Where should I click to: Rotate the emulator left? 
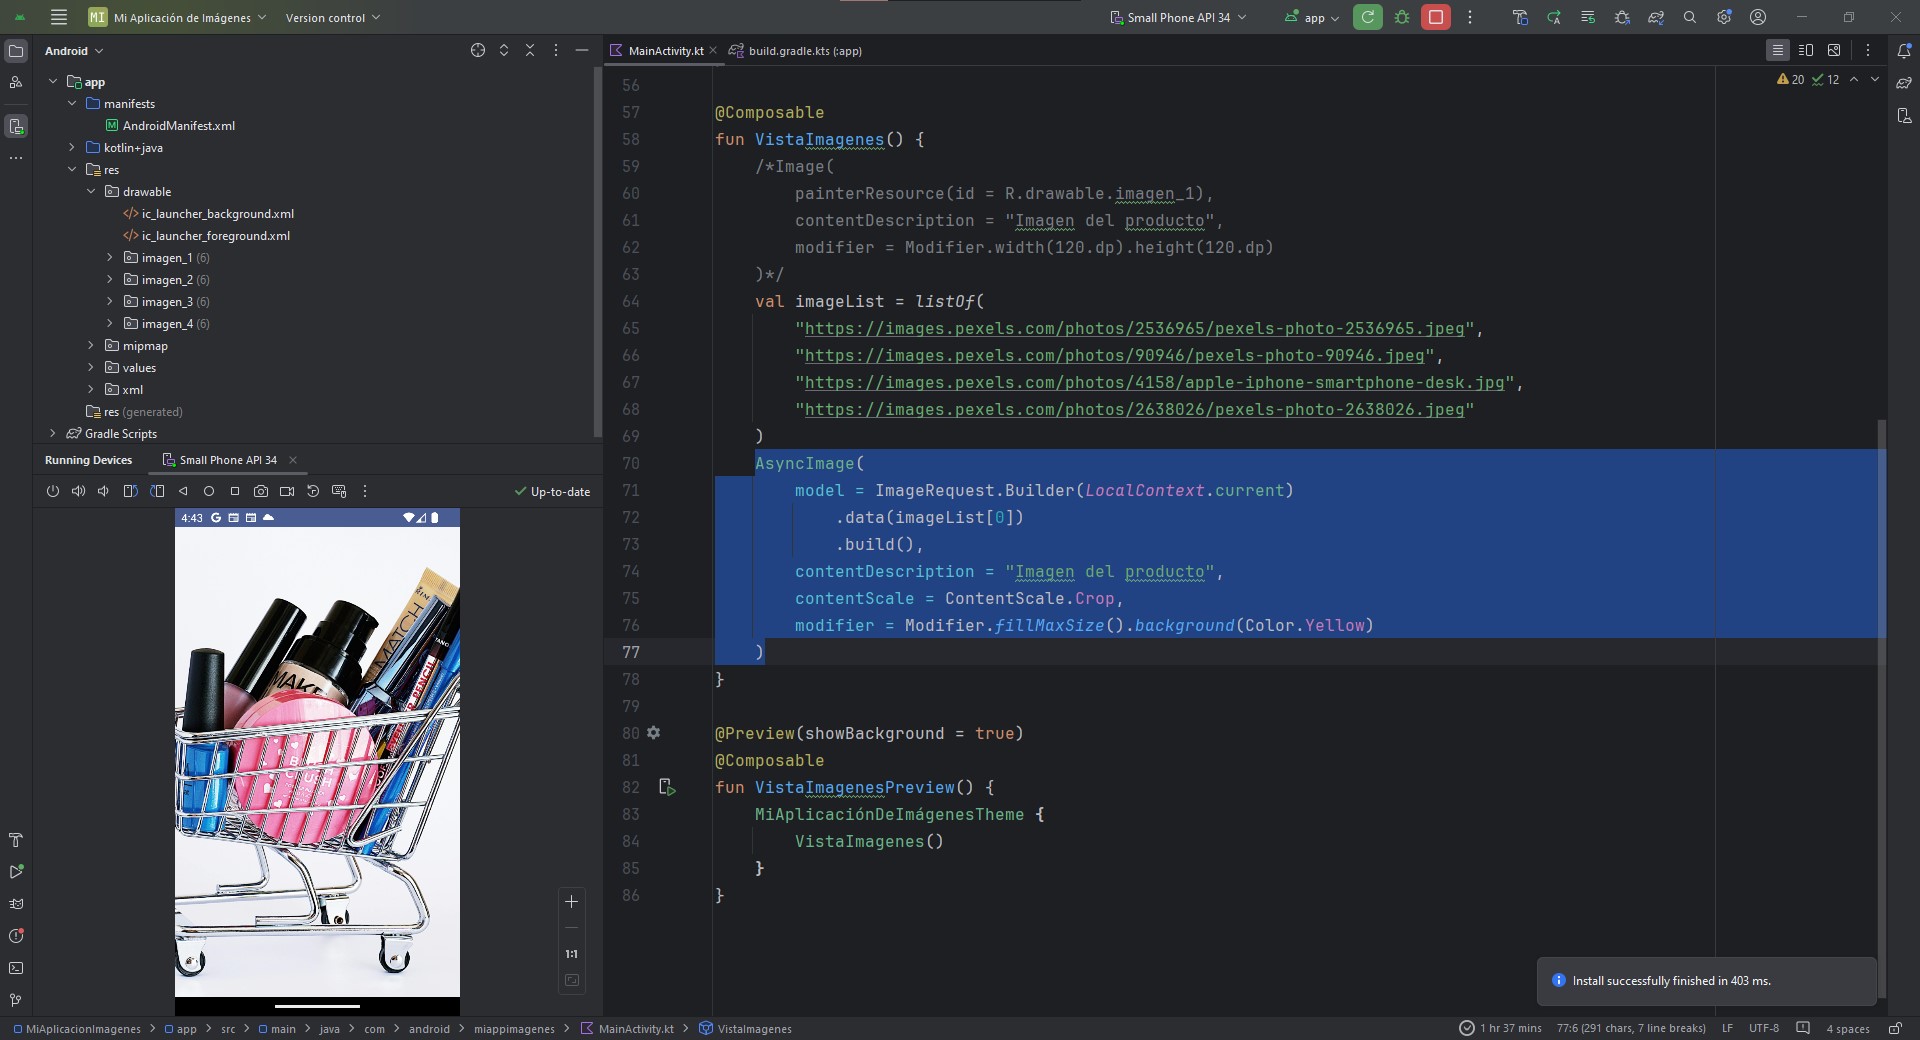[130, 491]
